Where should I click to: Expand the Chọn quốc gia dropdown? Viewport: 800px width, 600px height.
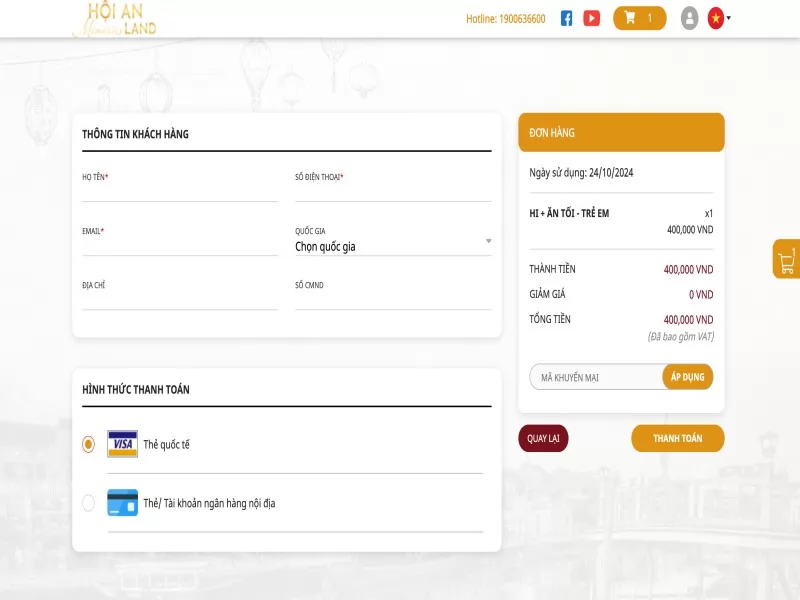[392, 246]
